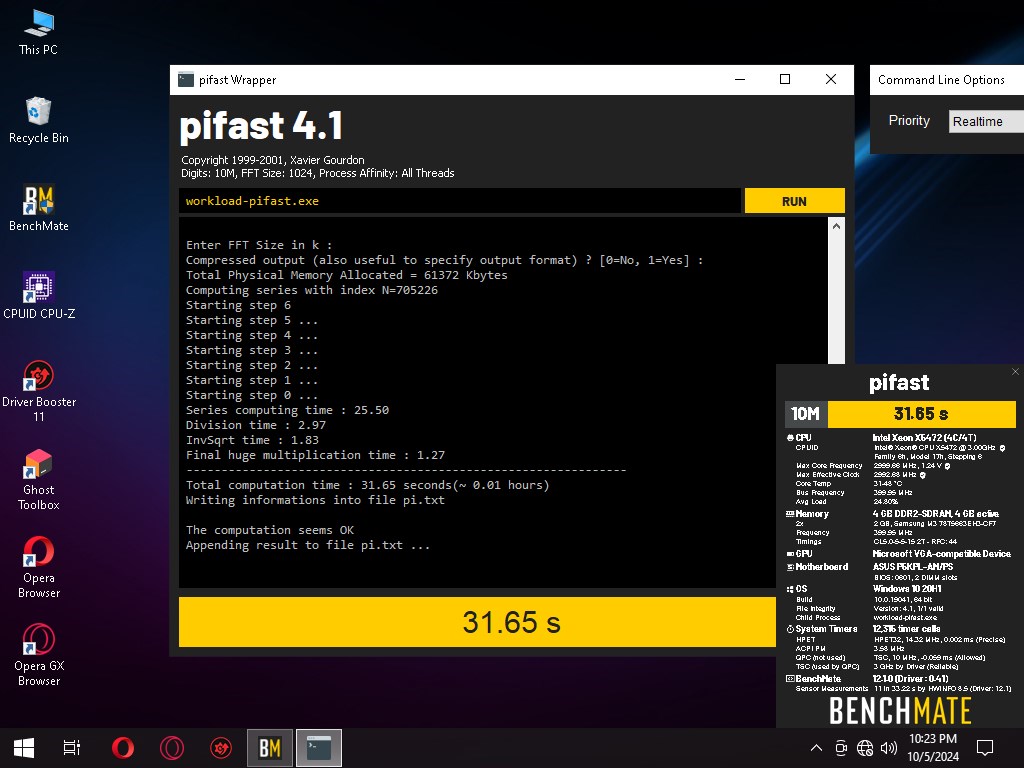Click the 'Series computing time : 25.50' line

287,410
